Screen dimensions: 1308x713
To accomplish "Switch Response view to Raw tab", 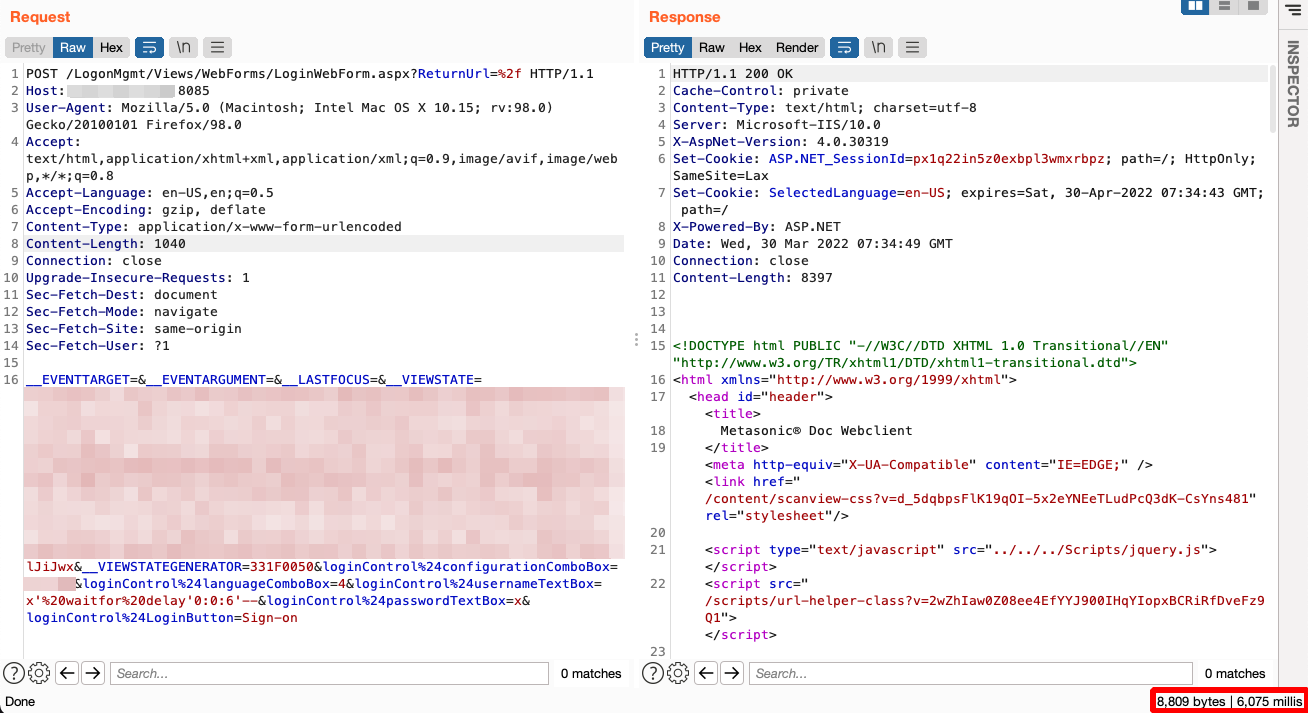I will 712,47.
